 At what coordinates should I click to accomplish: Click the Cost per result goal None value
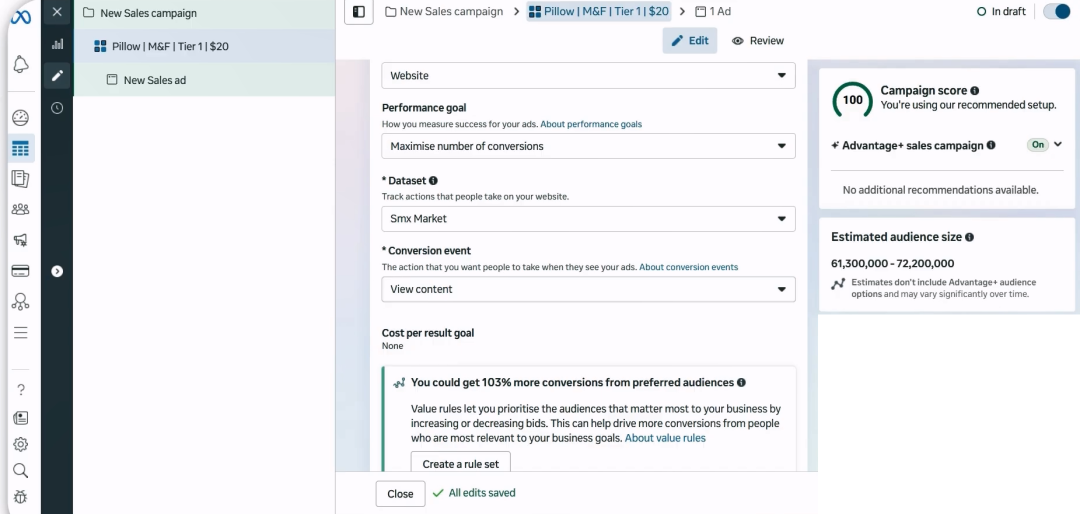coord(393,346)
